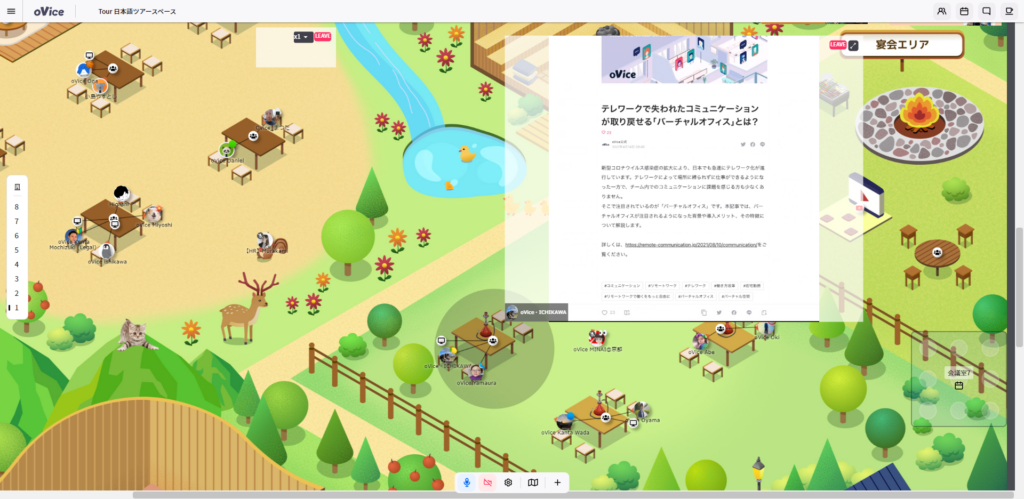This screenshot has width=1024, height=499.
Task: Open the user list icon in top bar
Action: click(x=942, y=11)
